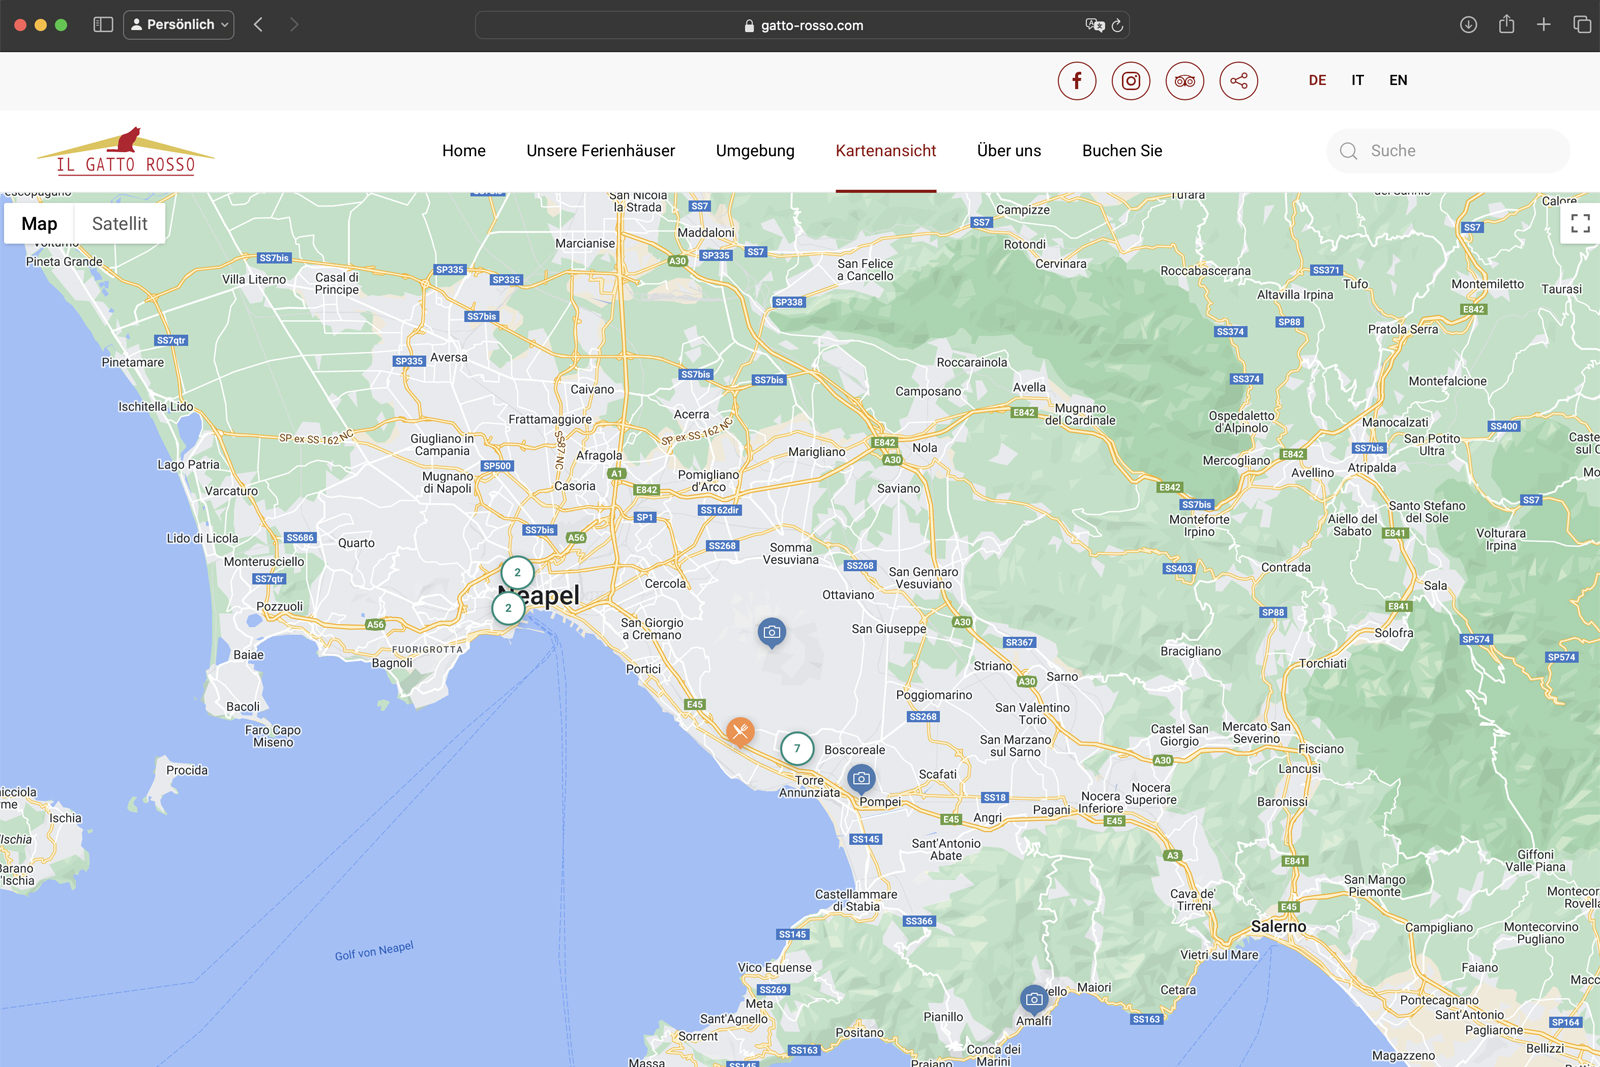Open the Unsere Ferienhäuser menu
Viewport: 1600px width, 1067px height.
600,151
